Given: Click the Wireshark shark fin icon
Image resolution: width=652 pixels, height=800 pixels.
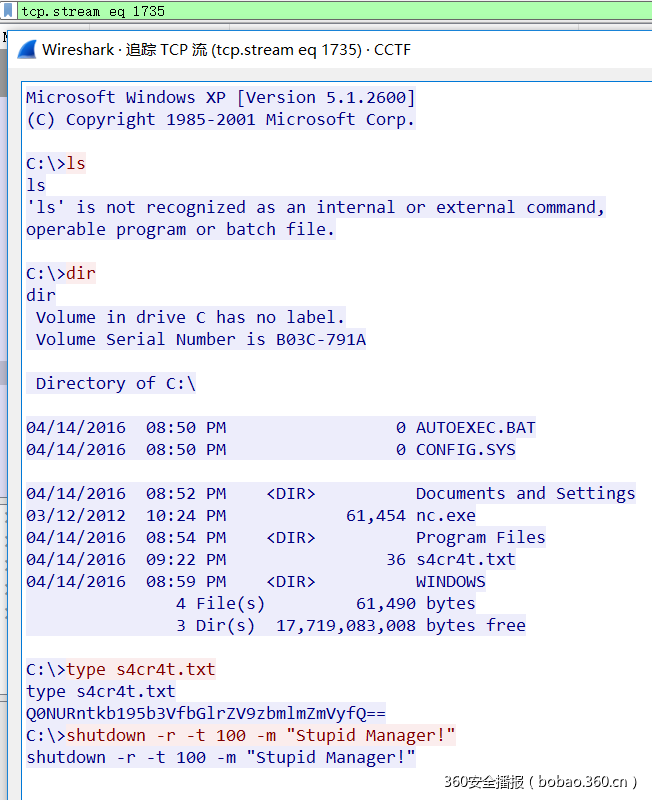Looking at the screenshot, I should pyautogui.click(x=27, y=49).
